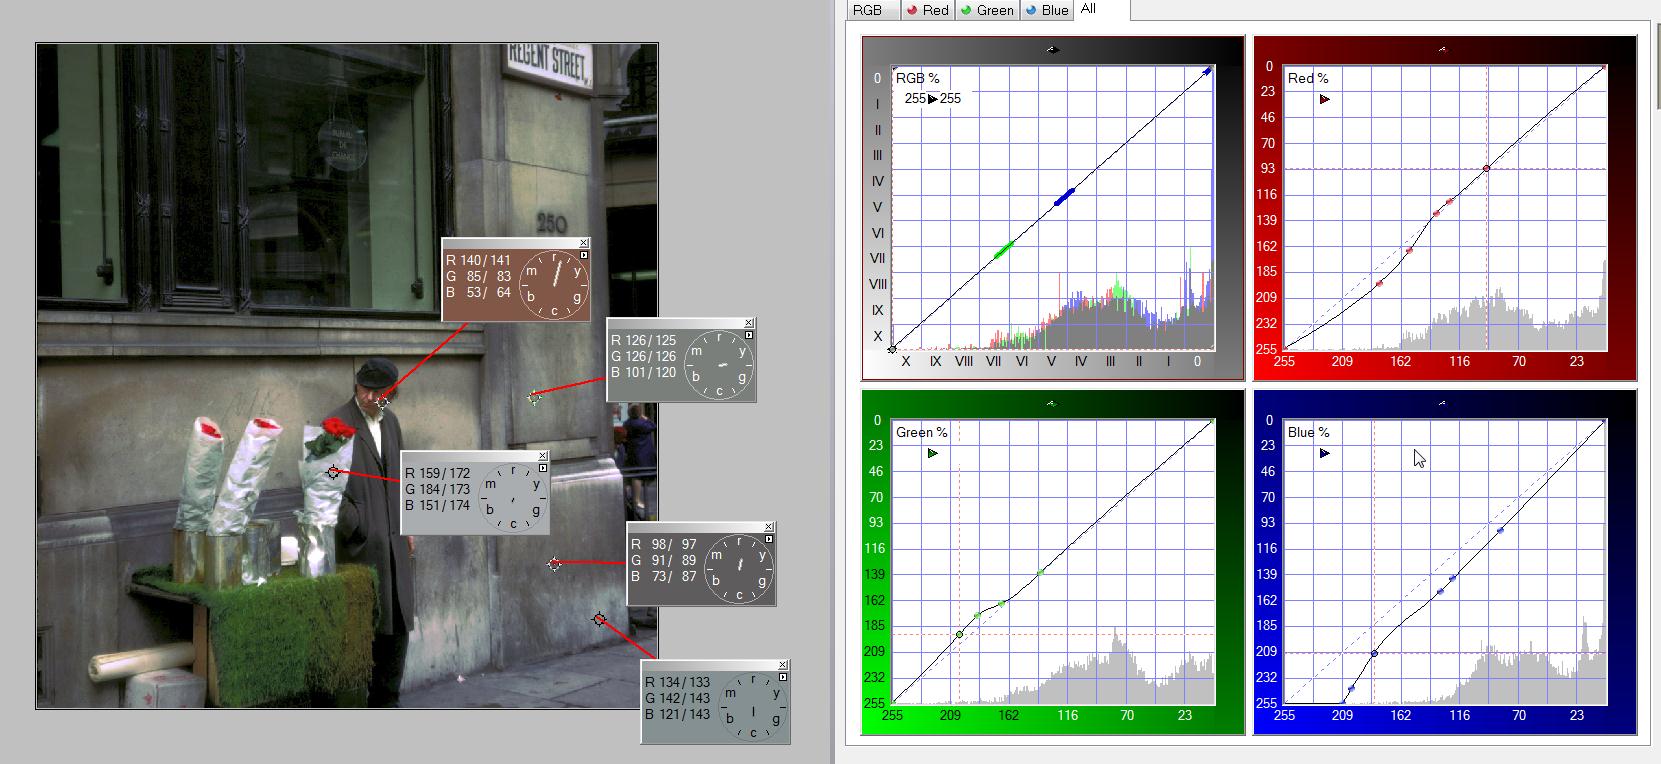Click the Red % graph label
Viewport: 1661px width, 764px height.
(x=1308, y=78)
